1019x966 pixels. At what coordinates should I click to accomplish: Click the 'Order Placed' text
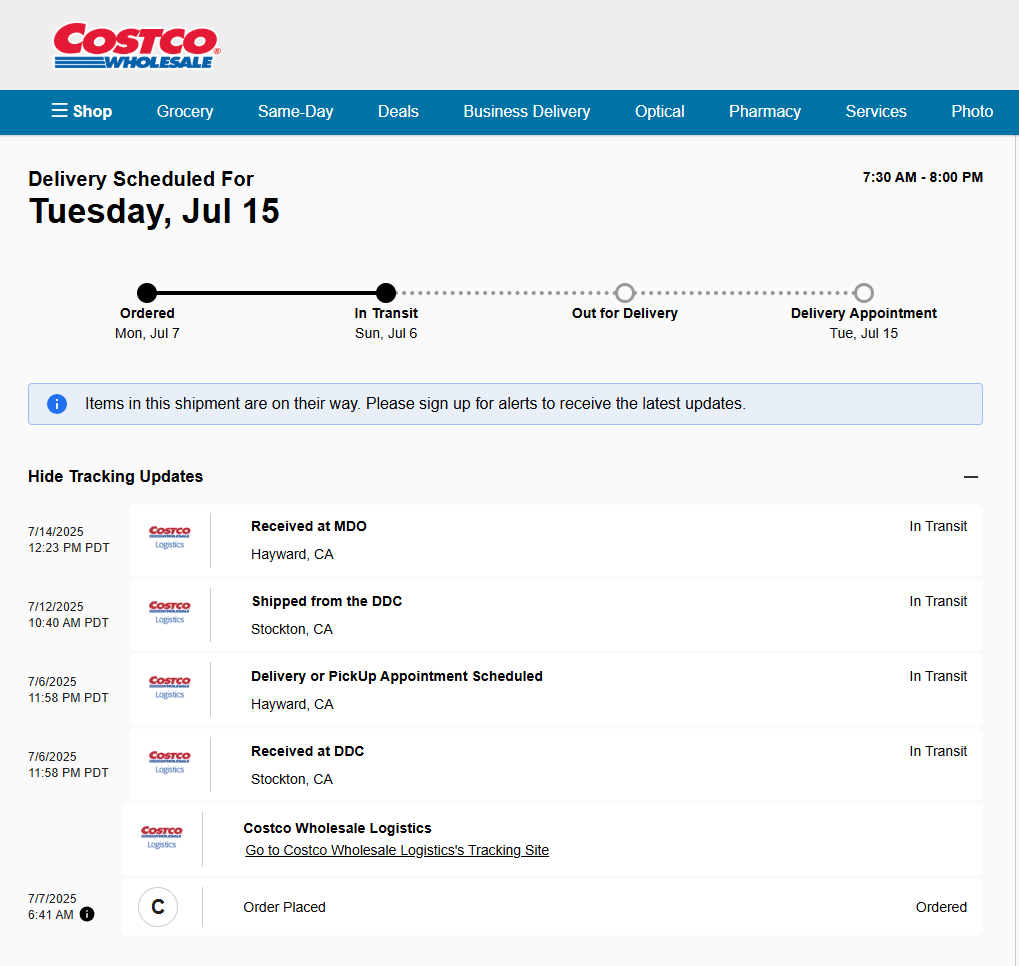point(285,907)
